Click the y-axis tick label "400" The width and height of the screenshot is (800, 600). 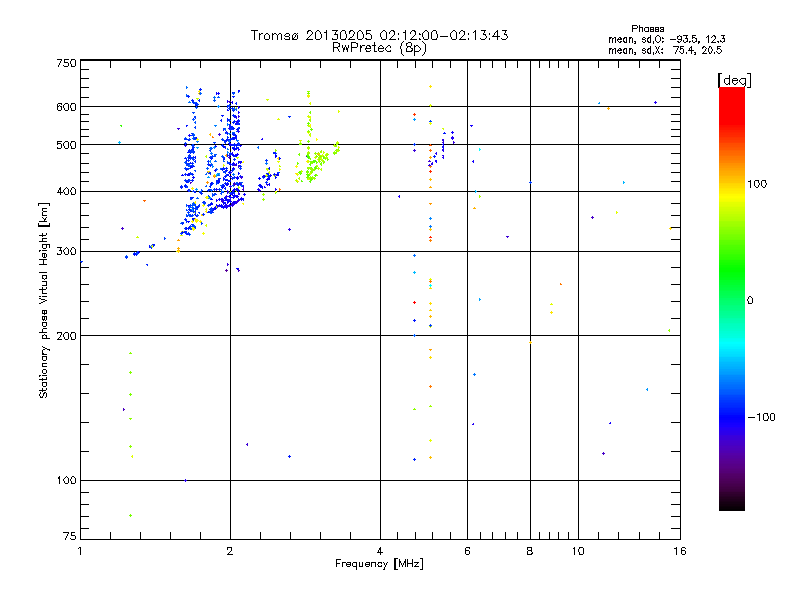(66, 191)
